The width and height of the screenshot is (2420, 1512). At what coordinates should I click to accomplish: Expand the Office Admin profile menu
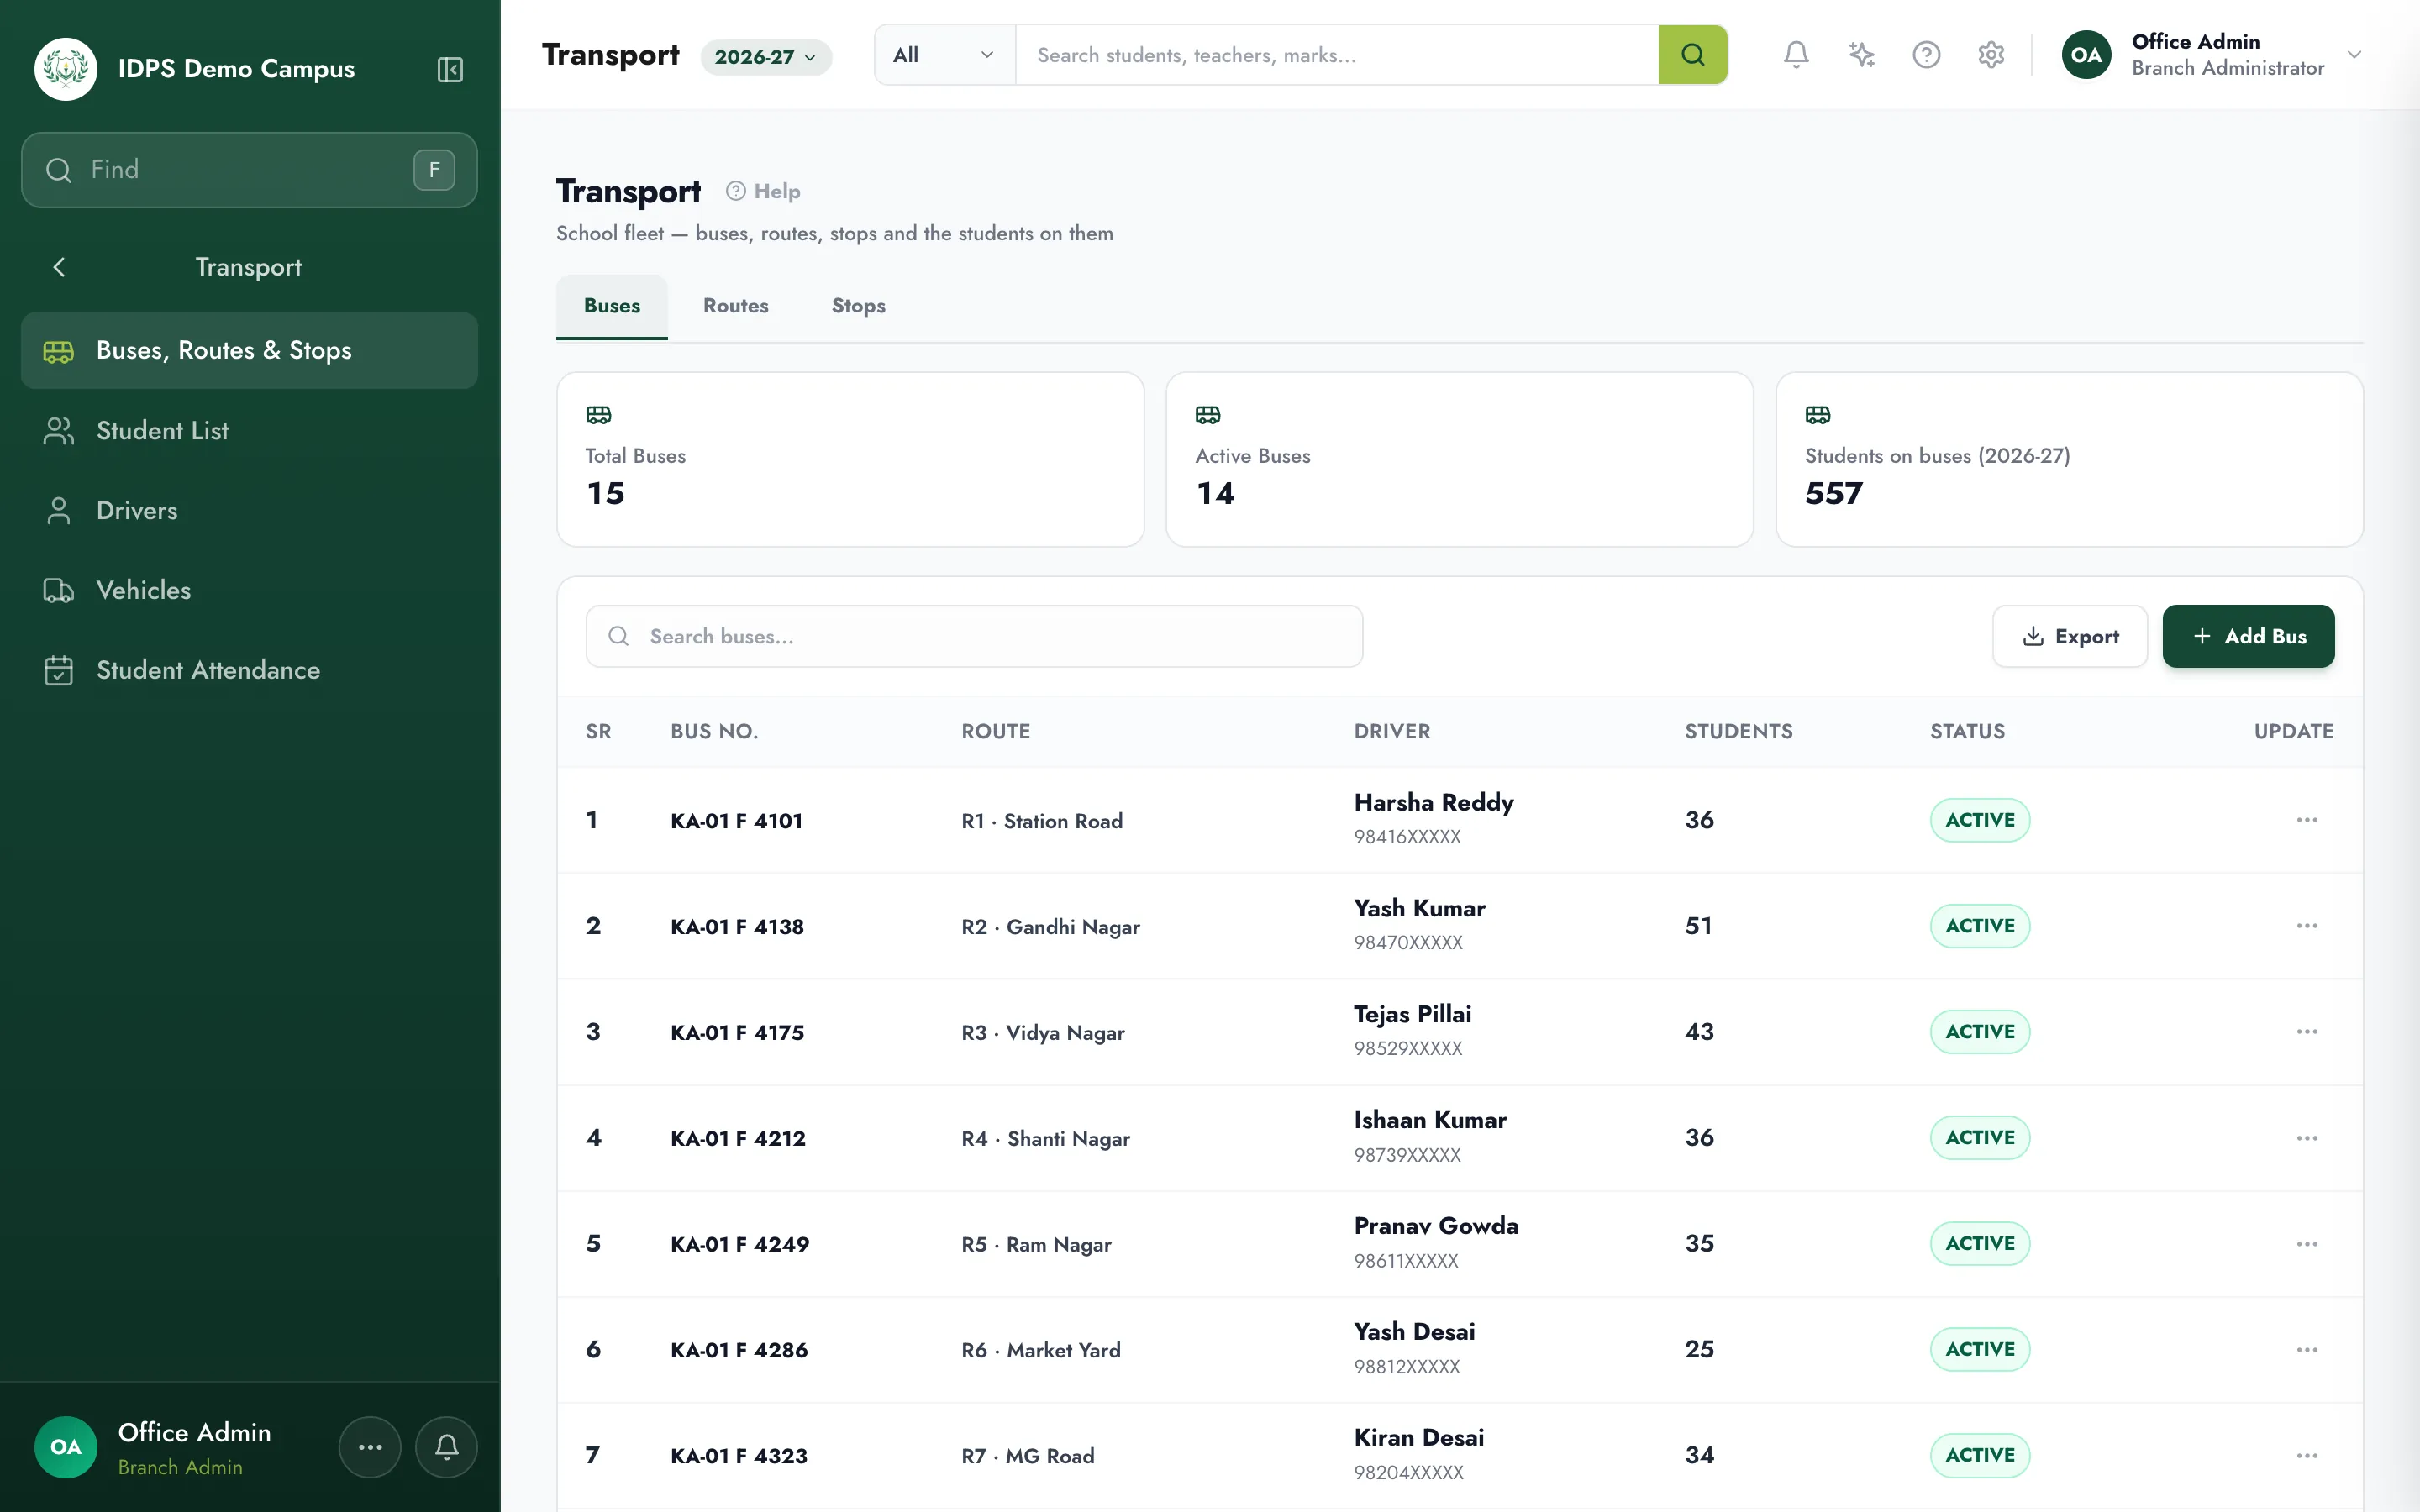pyautogui.click(x=2212, y=55)
